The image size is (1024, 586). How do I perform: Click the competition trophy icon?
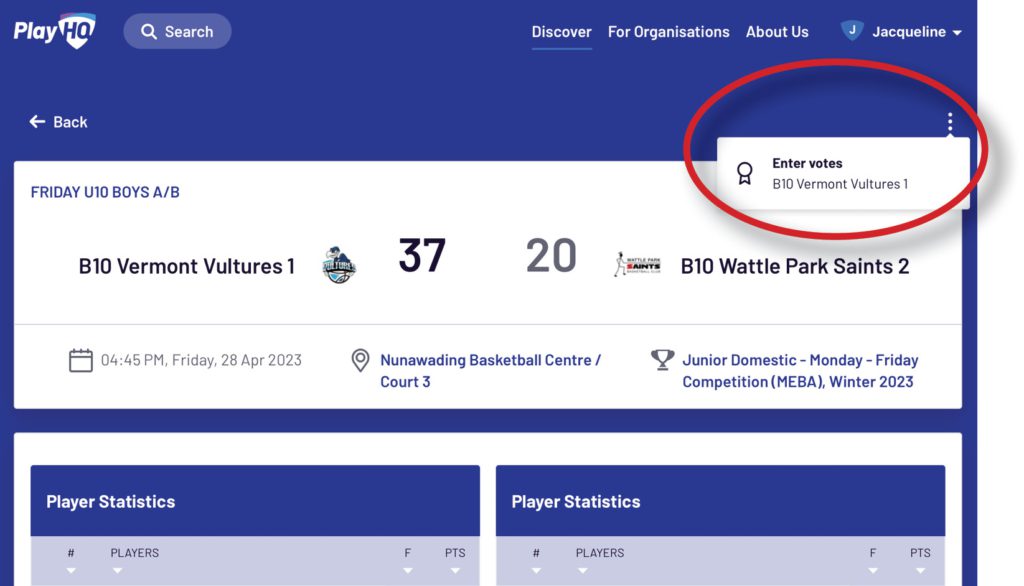662,360
